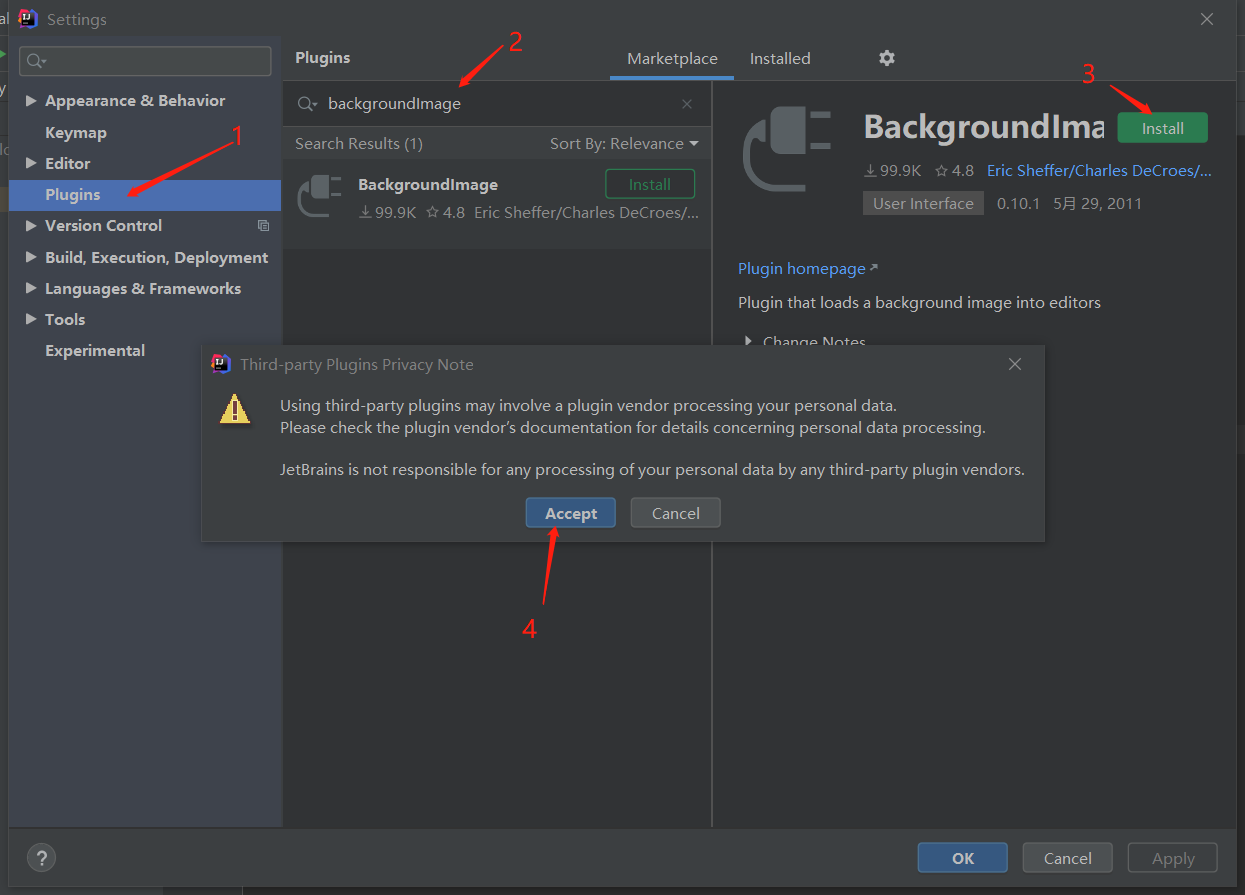Expand Build, Execution, Deployment node
The width and height of the screenshot is (1245, 895).
31,258
